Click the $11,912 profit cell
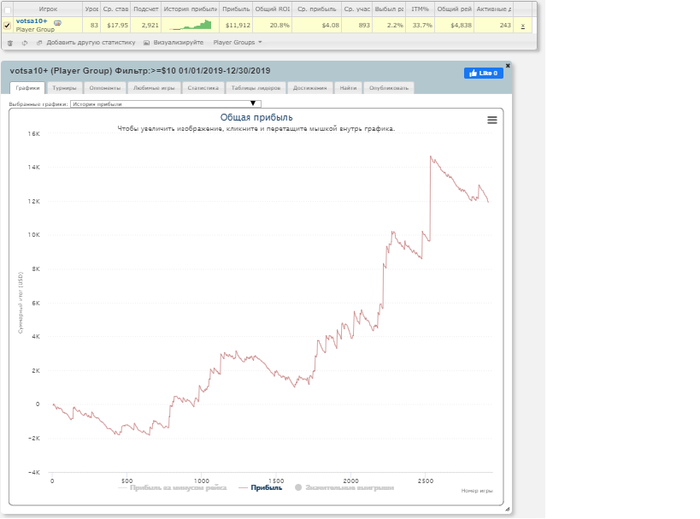This screenshot has height=519, width=700. [x=238, y=25]
